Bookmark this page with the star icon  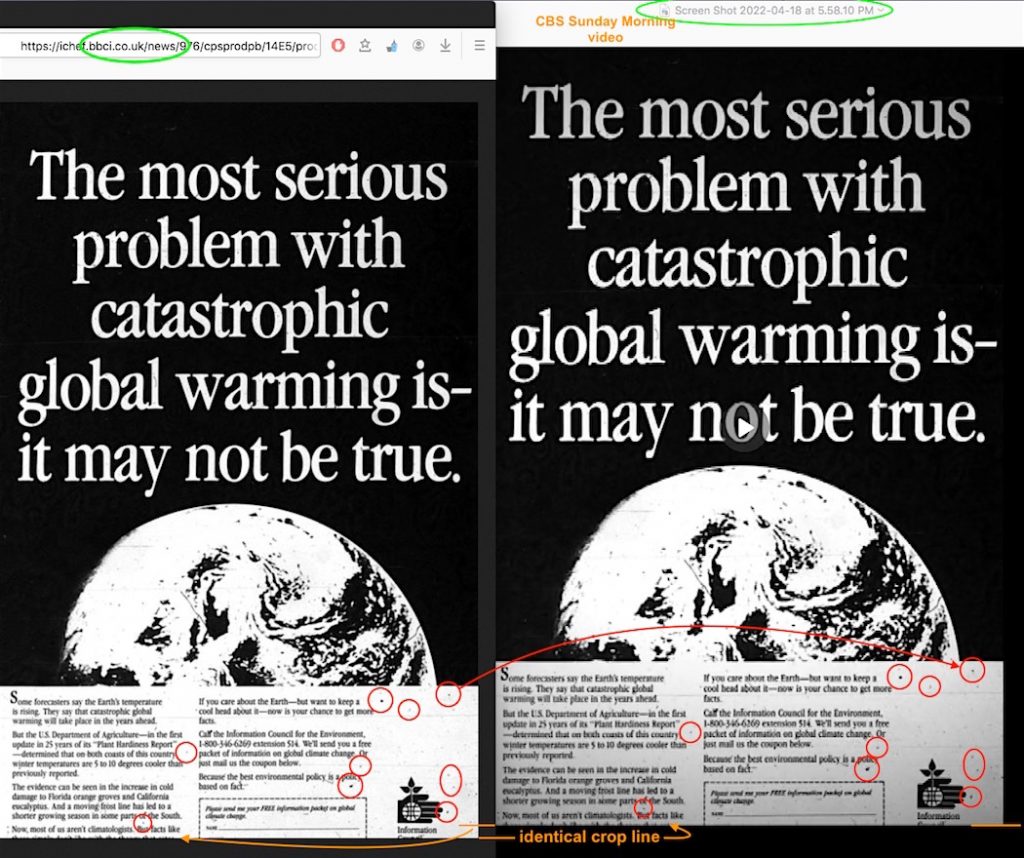click(365, 45)
